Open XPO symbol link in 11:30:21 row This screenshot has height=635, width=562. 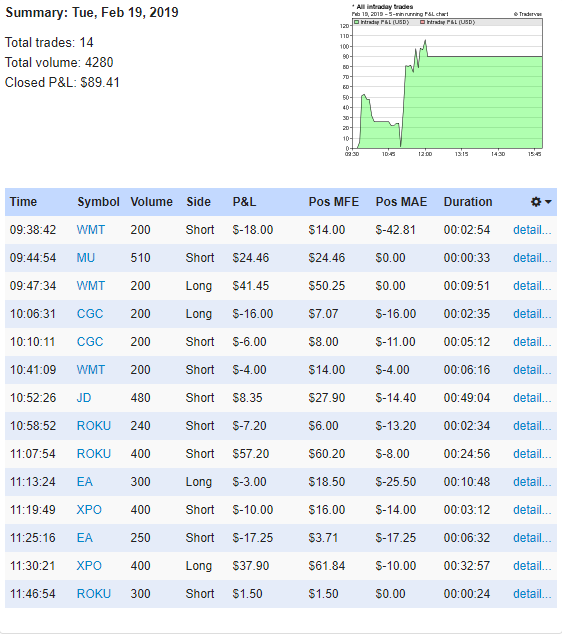(x=89, y=565)
